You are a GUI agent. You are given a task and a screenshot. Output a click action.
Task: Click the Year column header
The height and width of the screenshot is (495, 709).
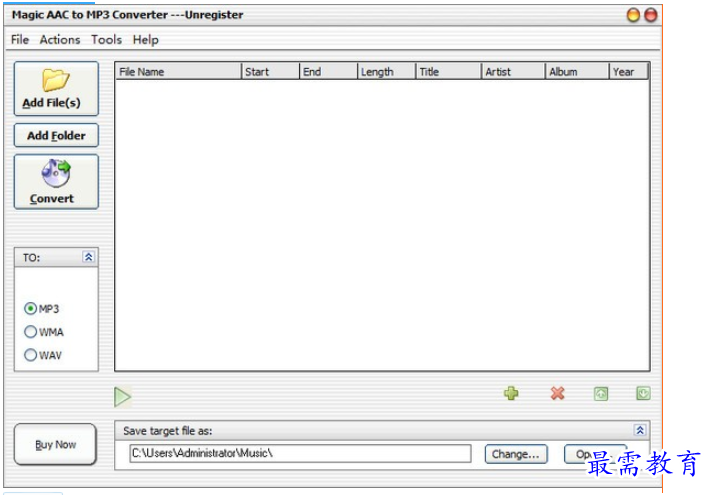pos(629,72)
